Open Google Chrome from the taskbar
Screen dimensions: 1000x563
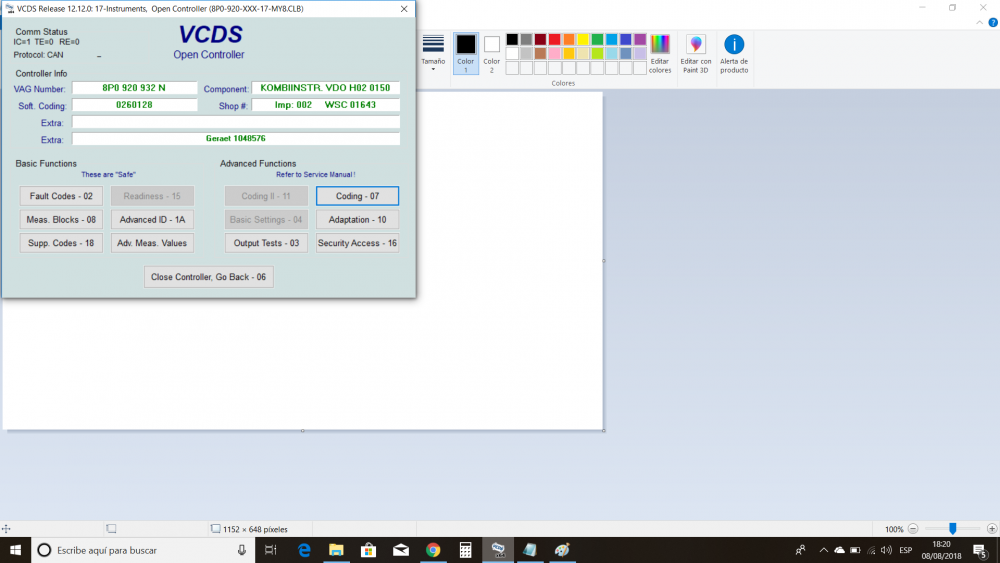coord(433,550)
